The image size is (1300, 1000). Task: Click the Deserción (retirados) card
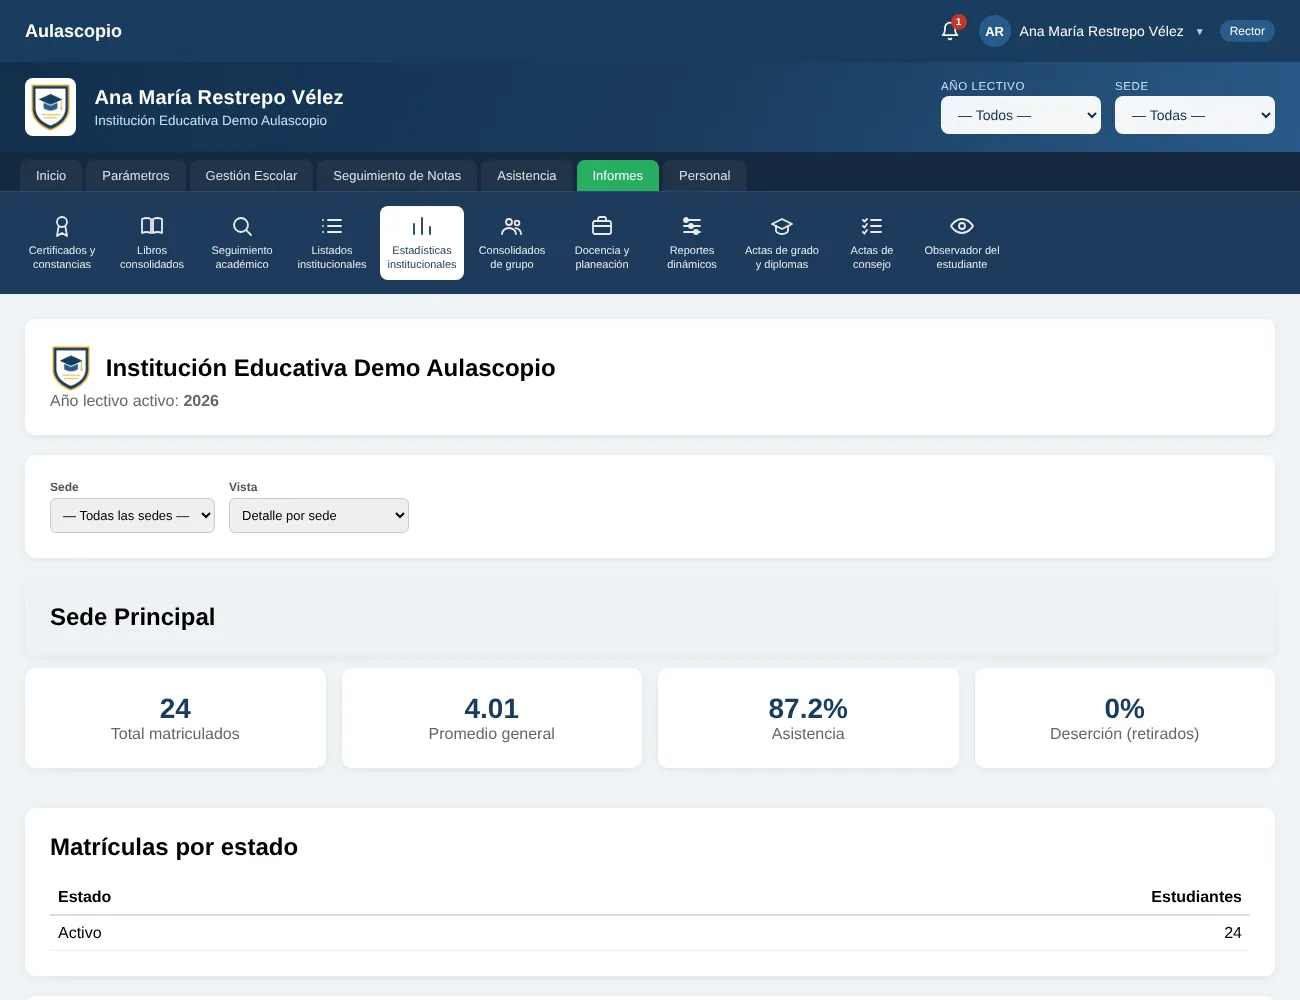pos(1124,718)
